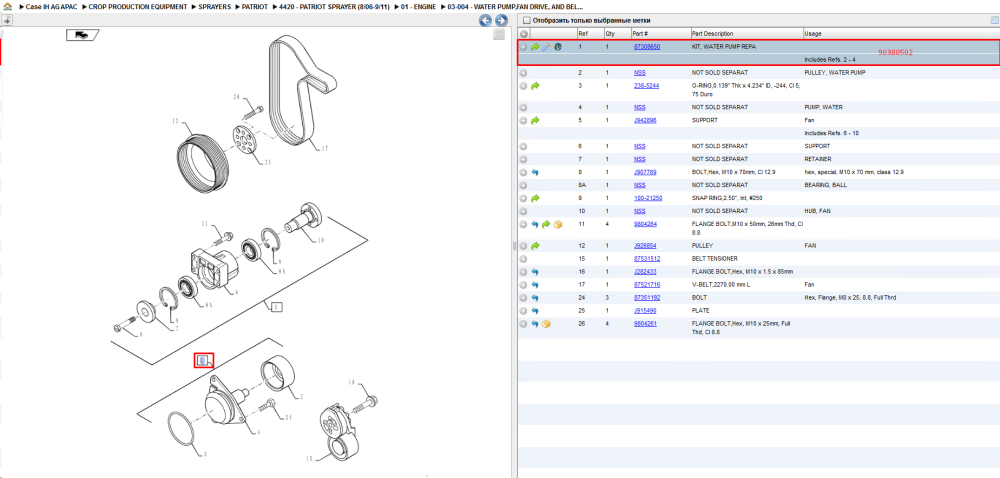
Task: Click blue arrow icon in 87351192 BOLT row
Action: tap(535, 298)
